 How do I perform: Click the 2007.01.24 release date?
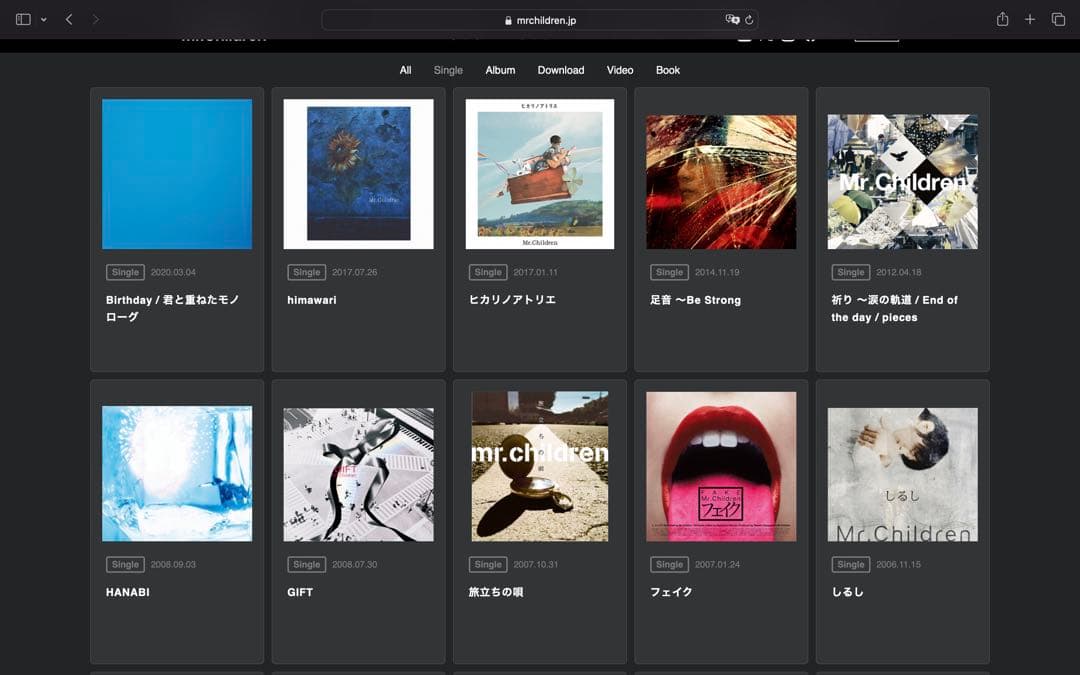pos(717,564)
